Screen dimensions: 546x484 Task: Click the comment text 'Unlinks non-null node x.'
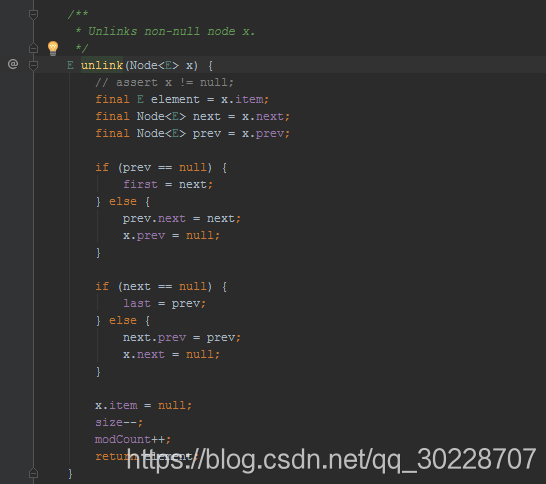[x=171, y=31]
